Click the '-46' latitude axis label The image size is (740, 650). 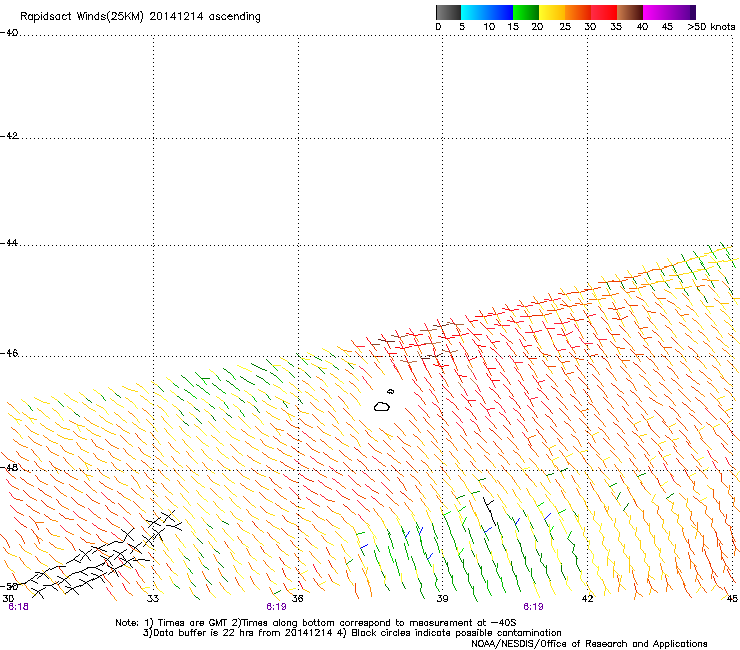tap(9, 353)
